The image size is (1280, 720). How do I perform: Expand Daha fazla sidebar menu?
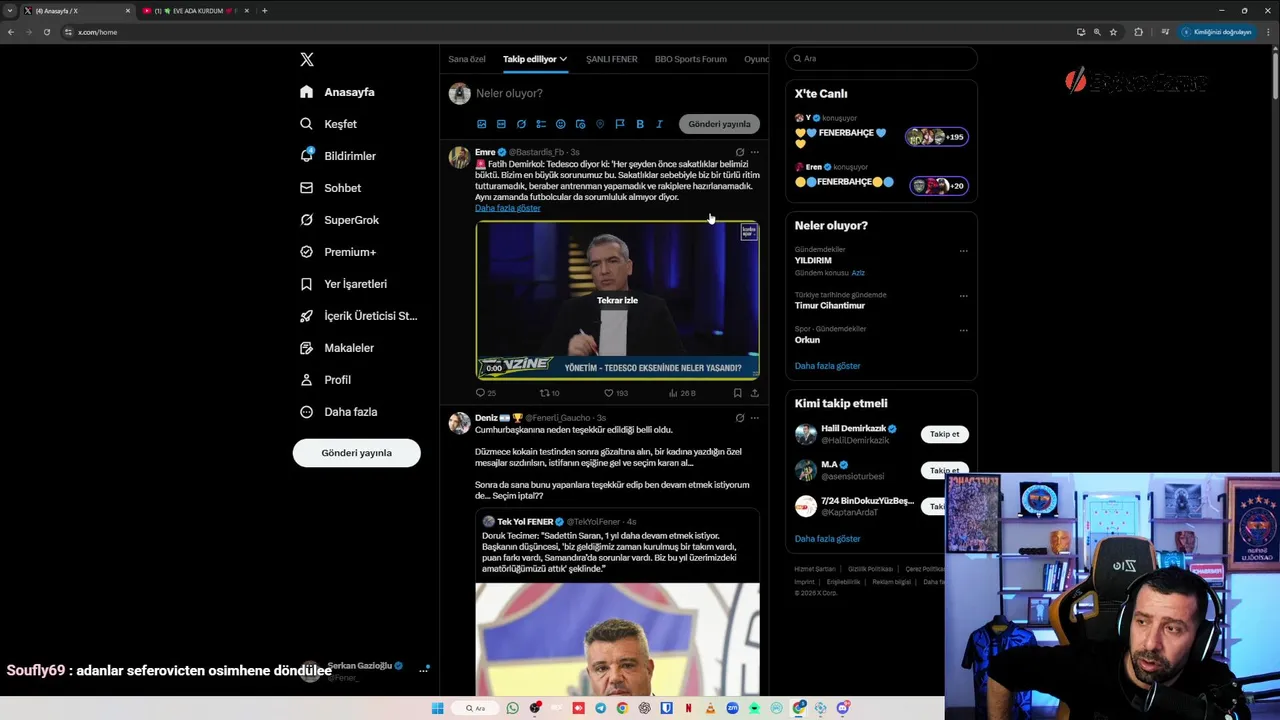point(338,412)
